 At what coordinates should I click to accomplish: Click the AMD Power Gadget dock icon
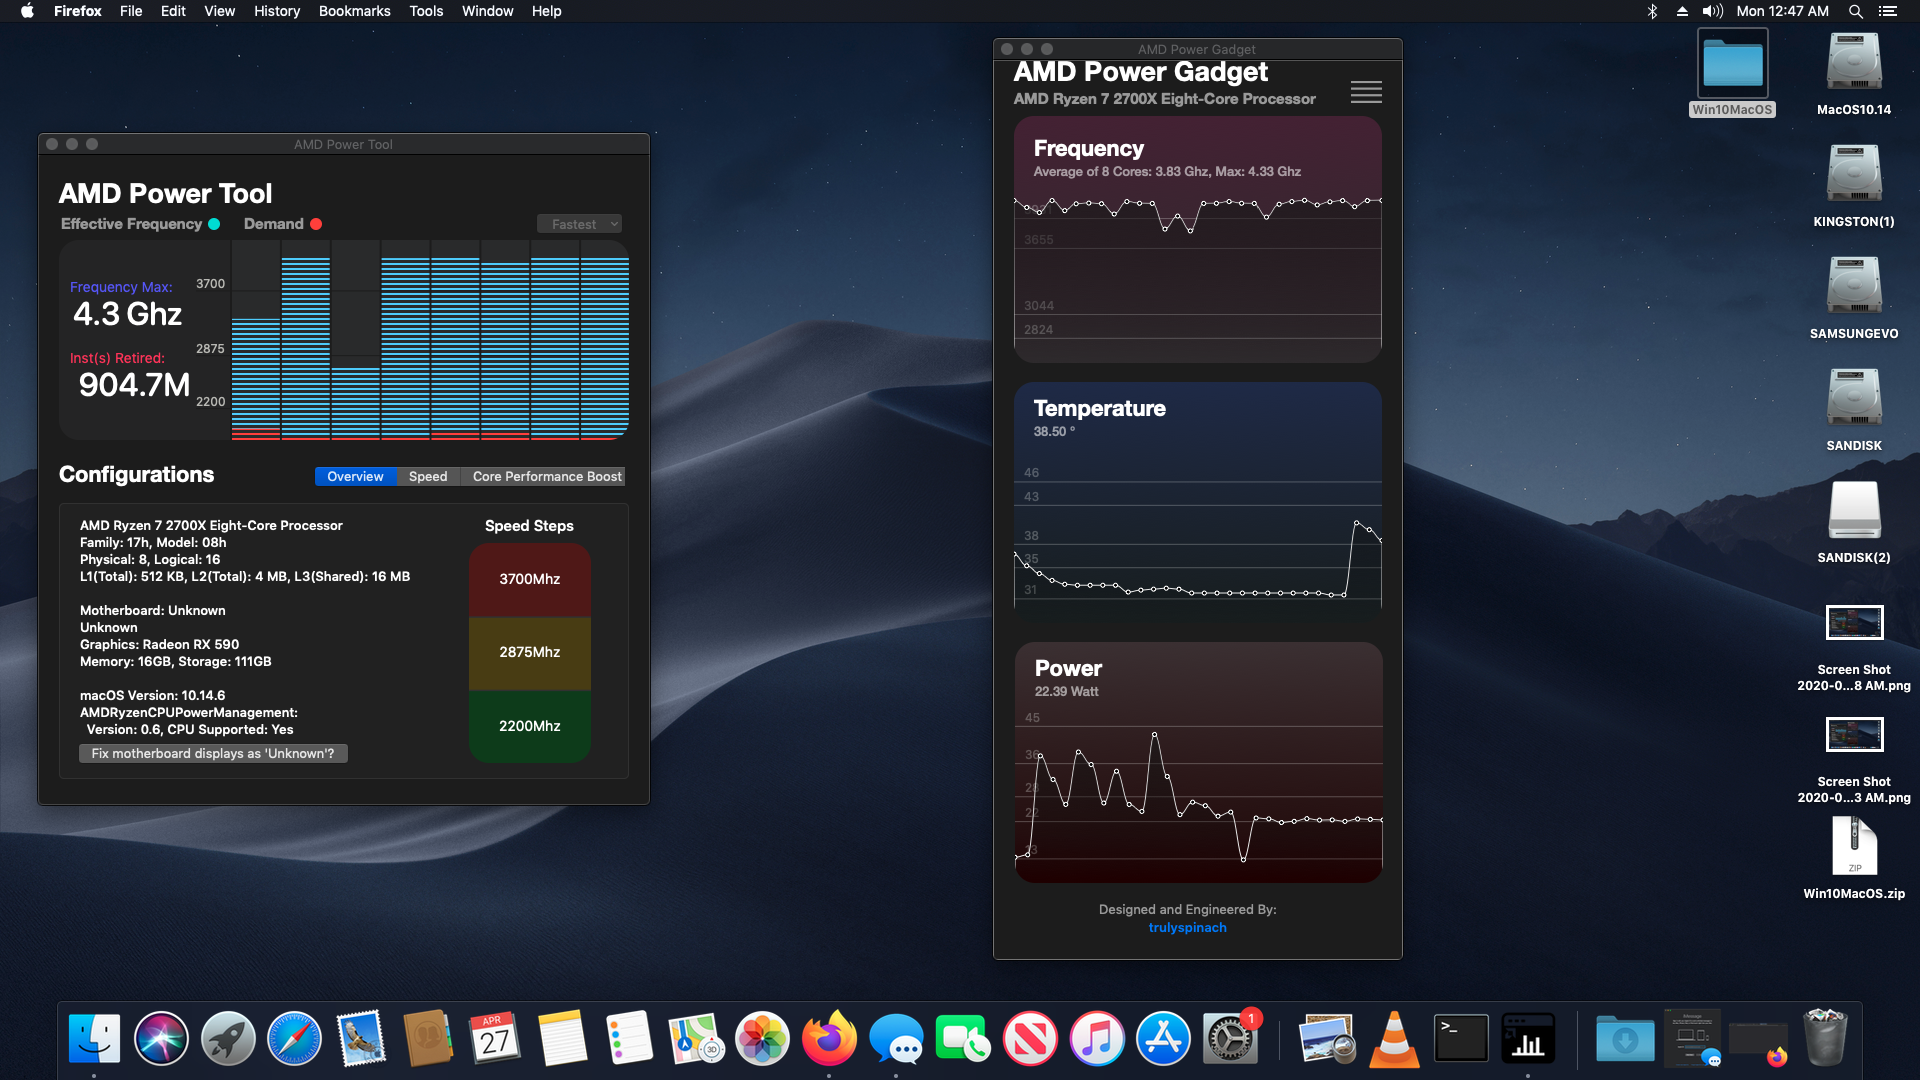[1527, 1039]
